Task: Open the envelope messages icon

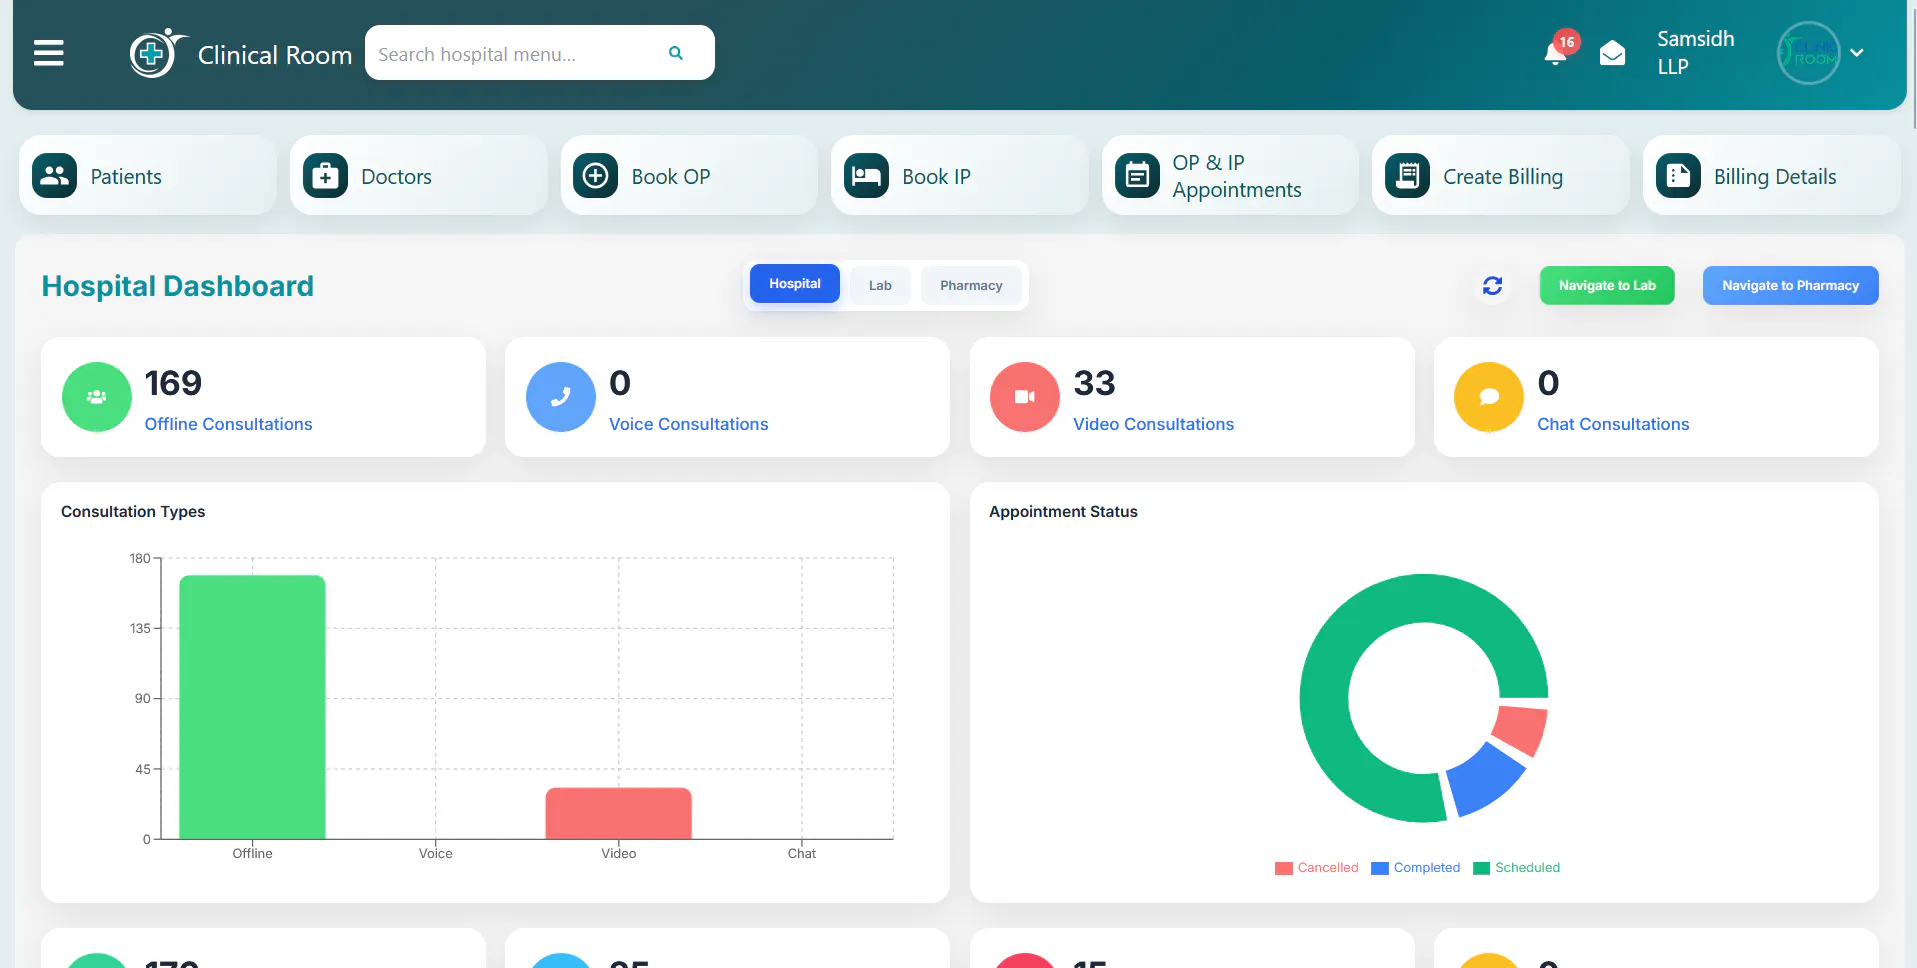Action: [1612, 53]
